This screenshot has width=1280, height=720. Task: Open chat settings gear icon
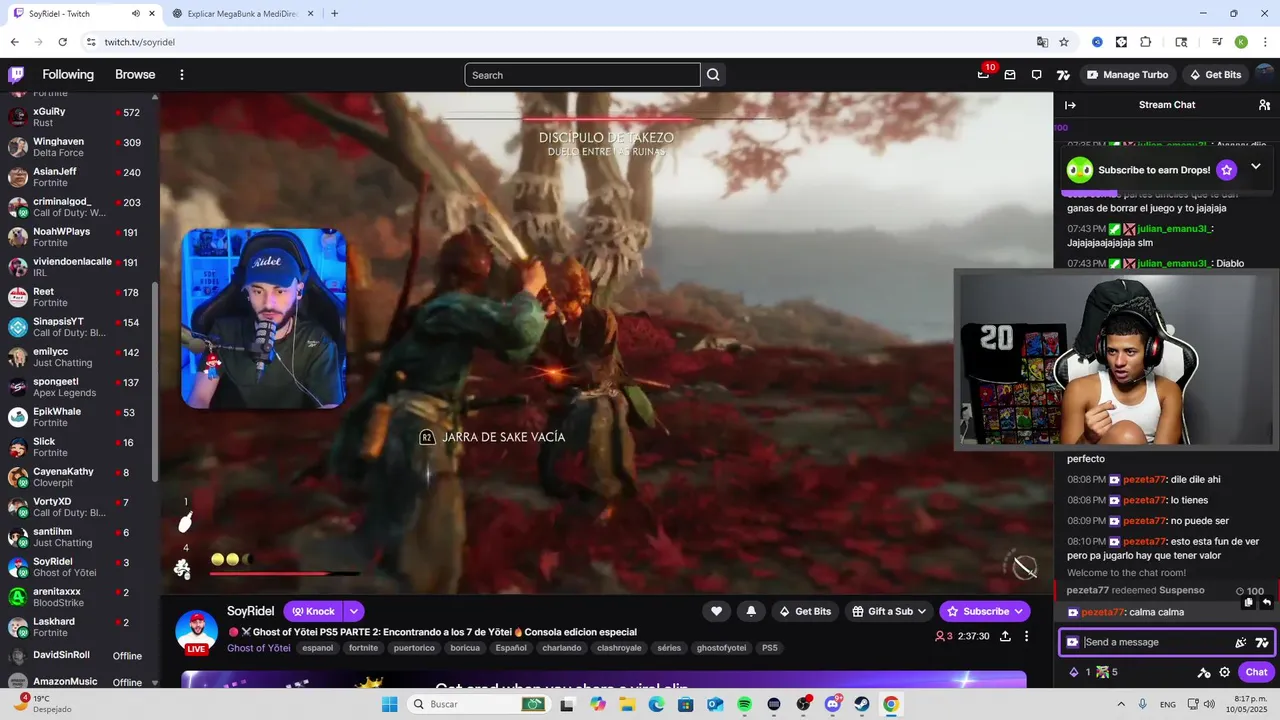point(1225,672)
